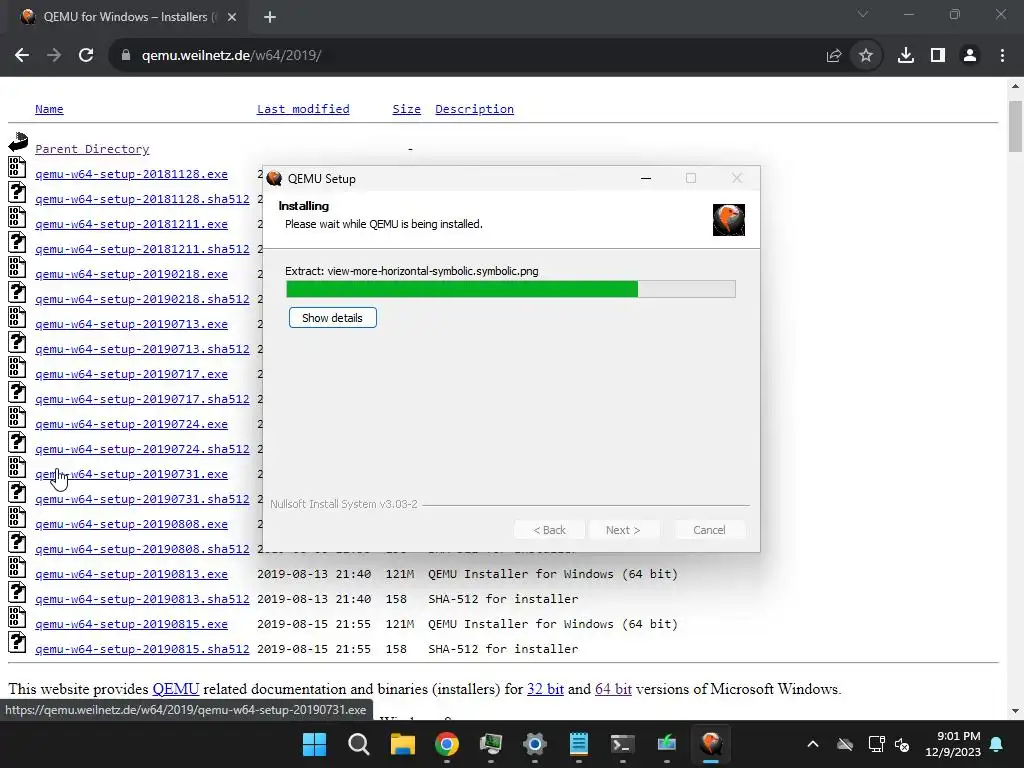Image resolution: width=1024 pixels, height=768 pixels.
Task: Share this page via the share icon
Action: coord(833,56)
